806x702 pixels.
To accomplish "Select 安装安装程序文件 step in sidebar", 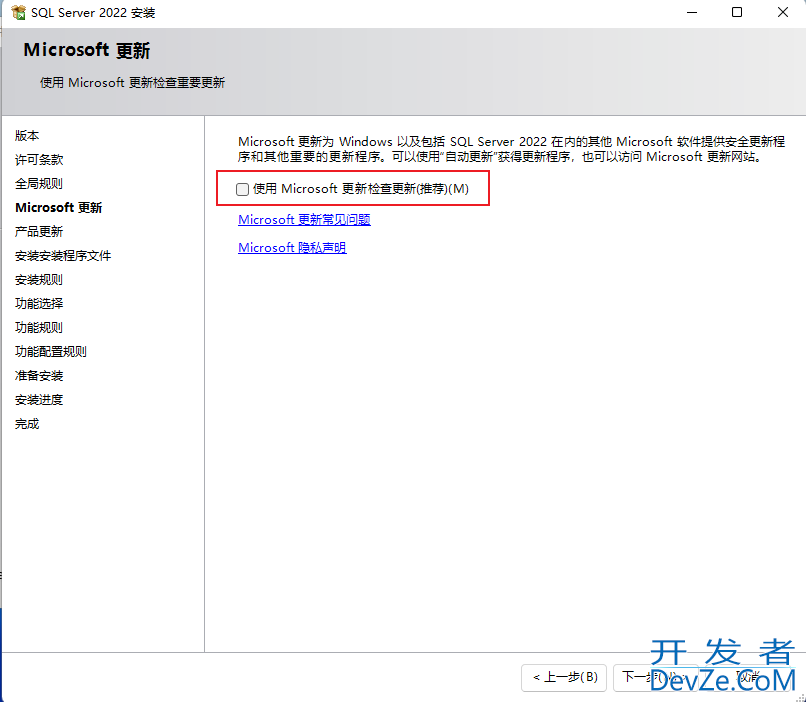I will coord(63,255).
